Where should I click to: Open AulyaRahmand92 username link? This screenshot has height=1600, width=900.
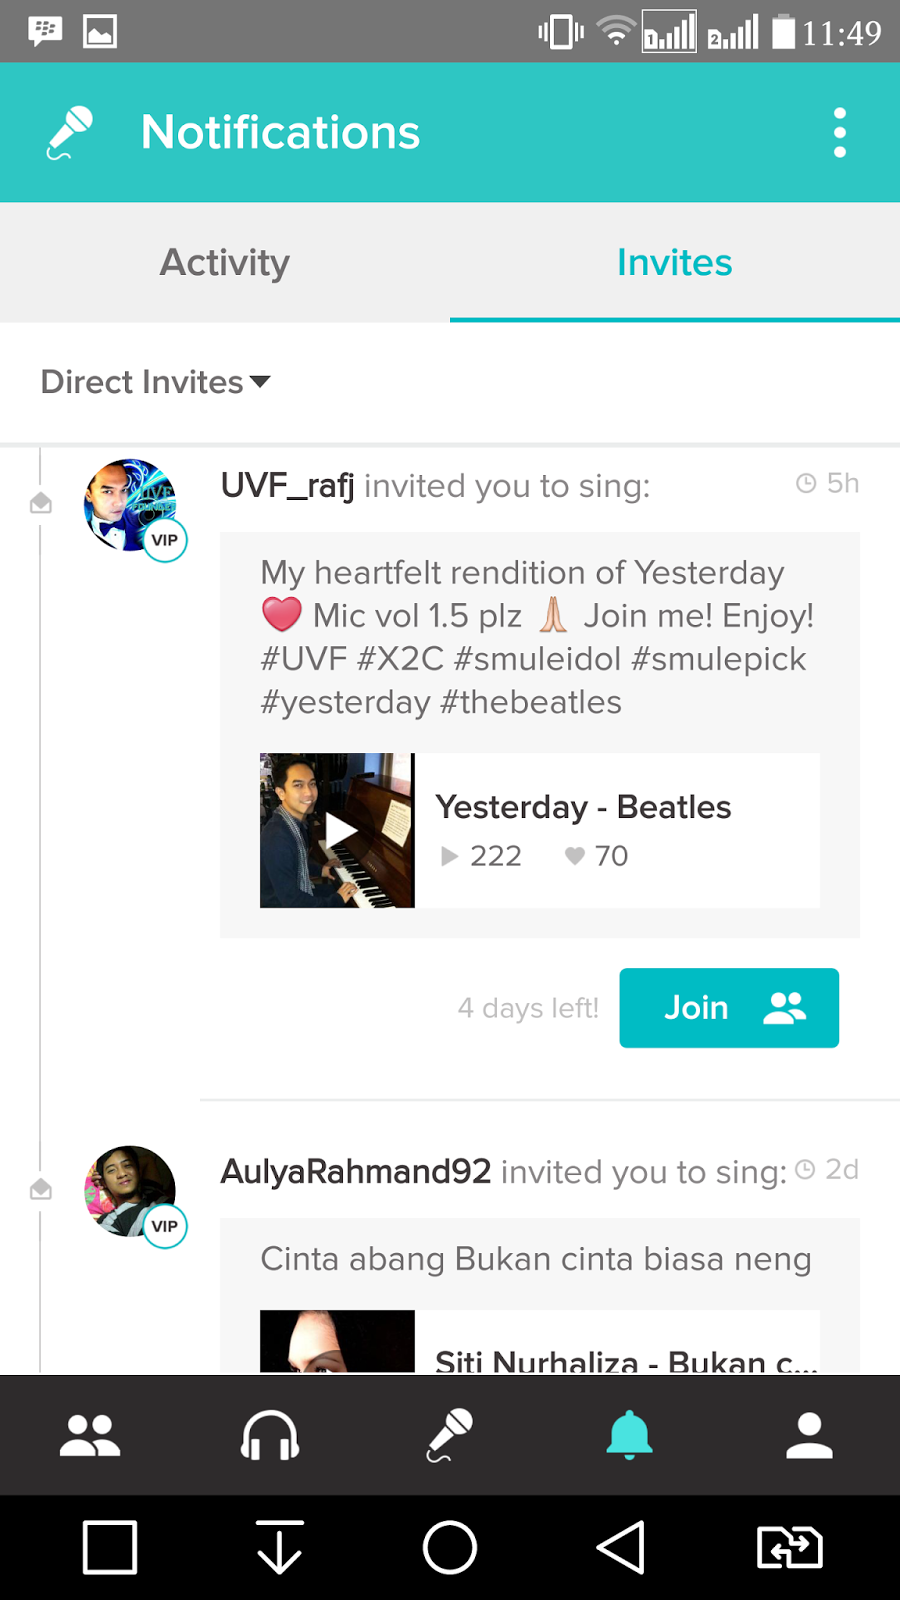[356, 1171]
